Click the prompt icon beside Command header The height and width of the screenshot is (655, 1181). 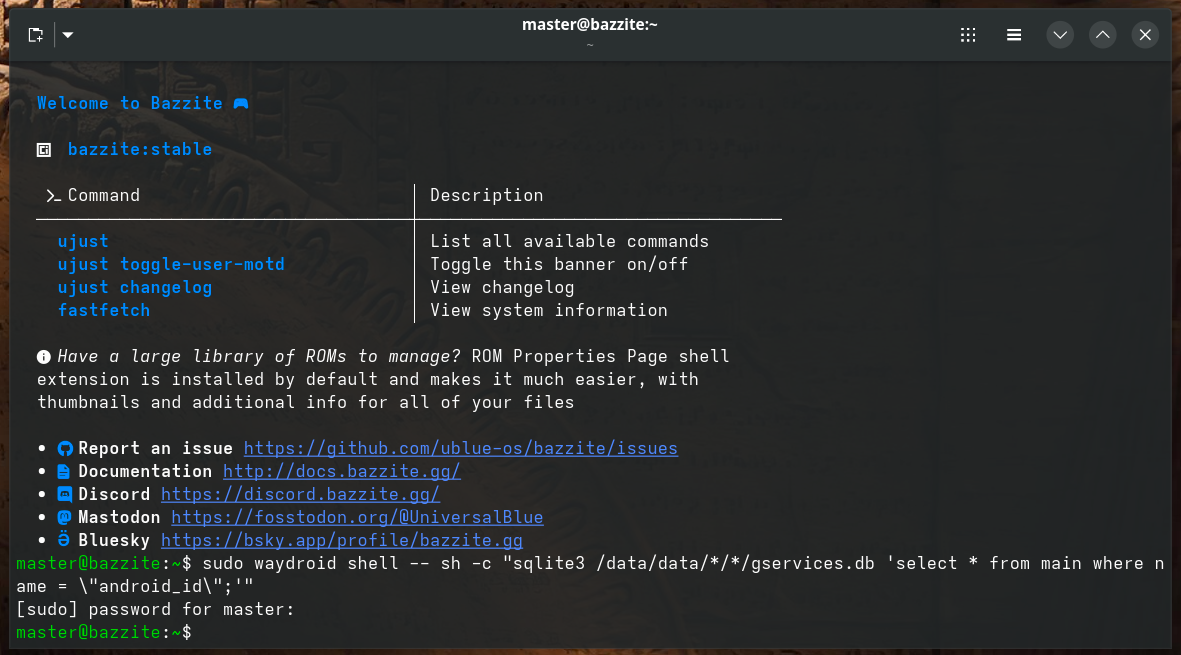pos(53,196)
